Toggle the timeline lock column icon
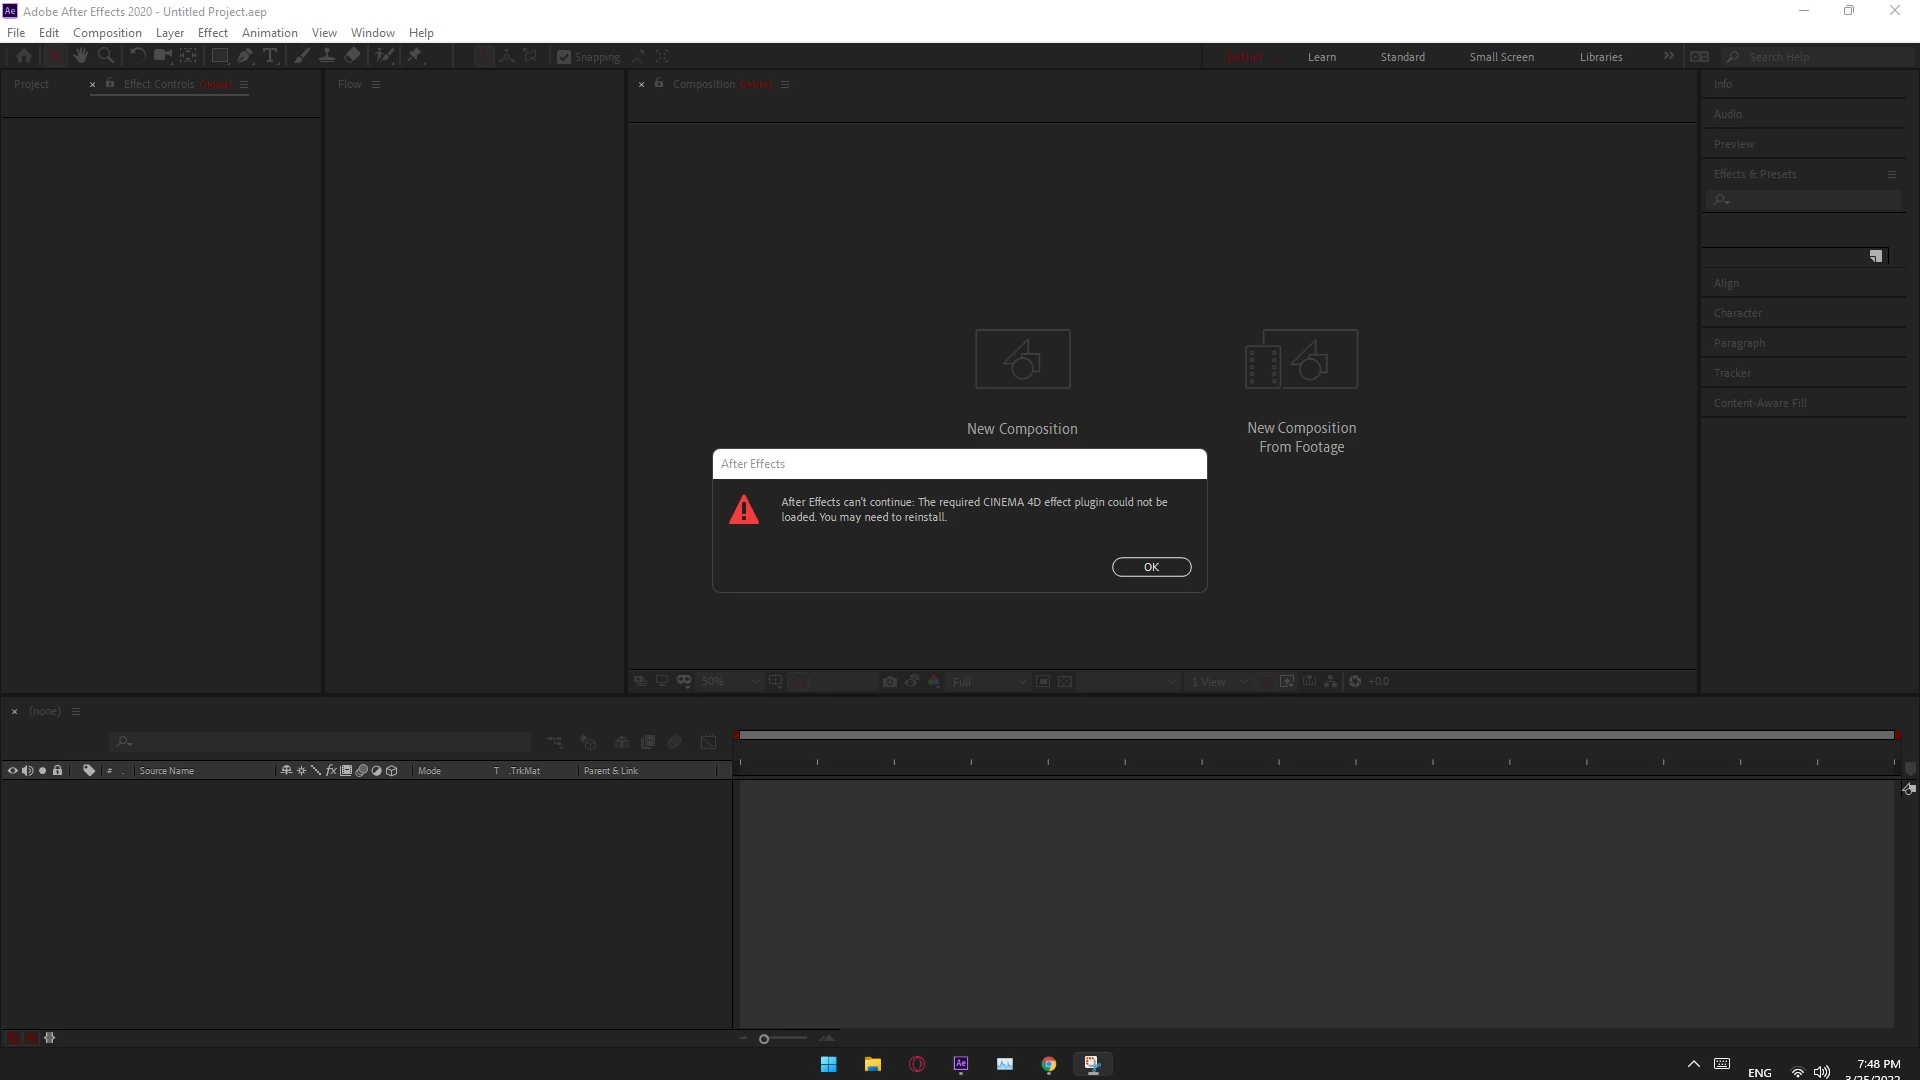This screenshot has width=1920, height=1080. (x=58, y=771)
